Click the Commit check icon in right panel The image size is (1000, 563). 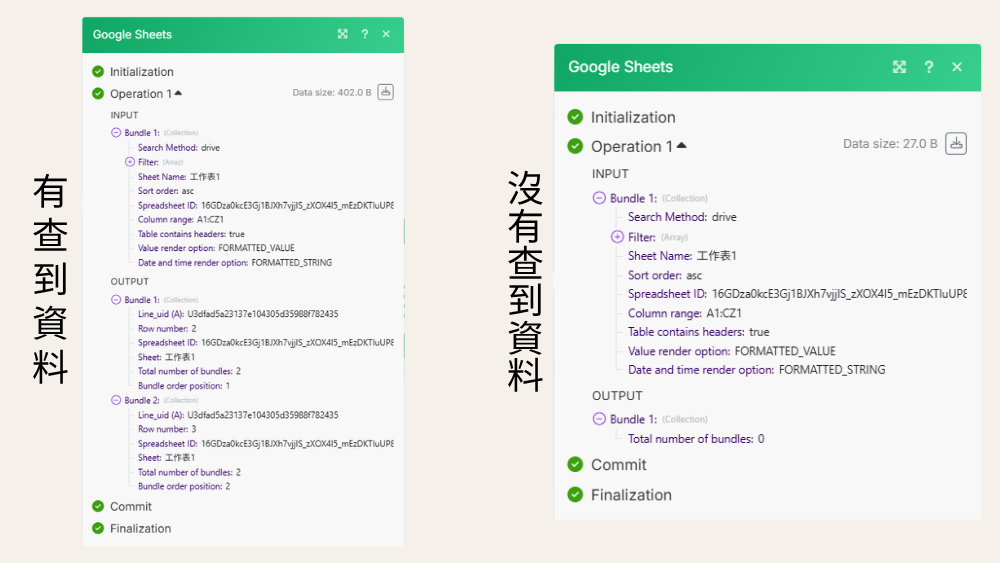[x=575, y=464]
